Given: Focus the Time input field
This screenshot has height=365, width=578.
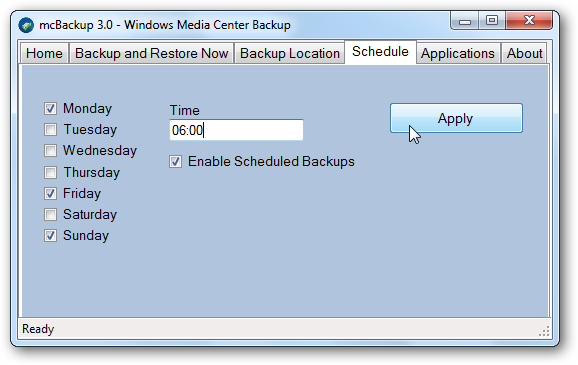Looking at the screenshot, I should point(236,130).
